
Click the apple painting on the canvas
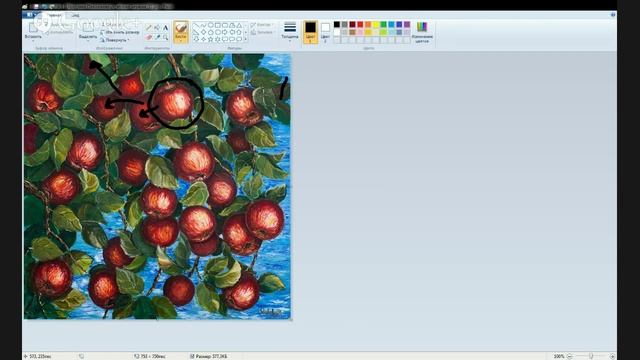pyautogui.click(x=158, y=186)
